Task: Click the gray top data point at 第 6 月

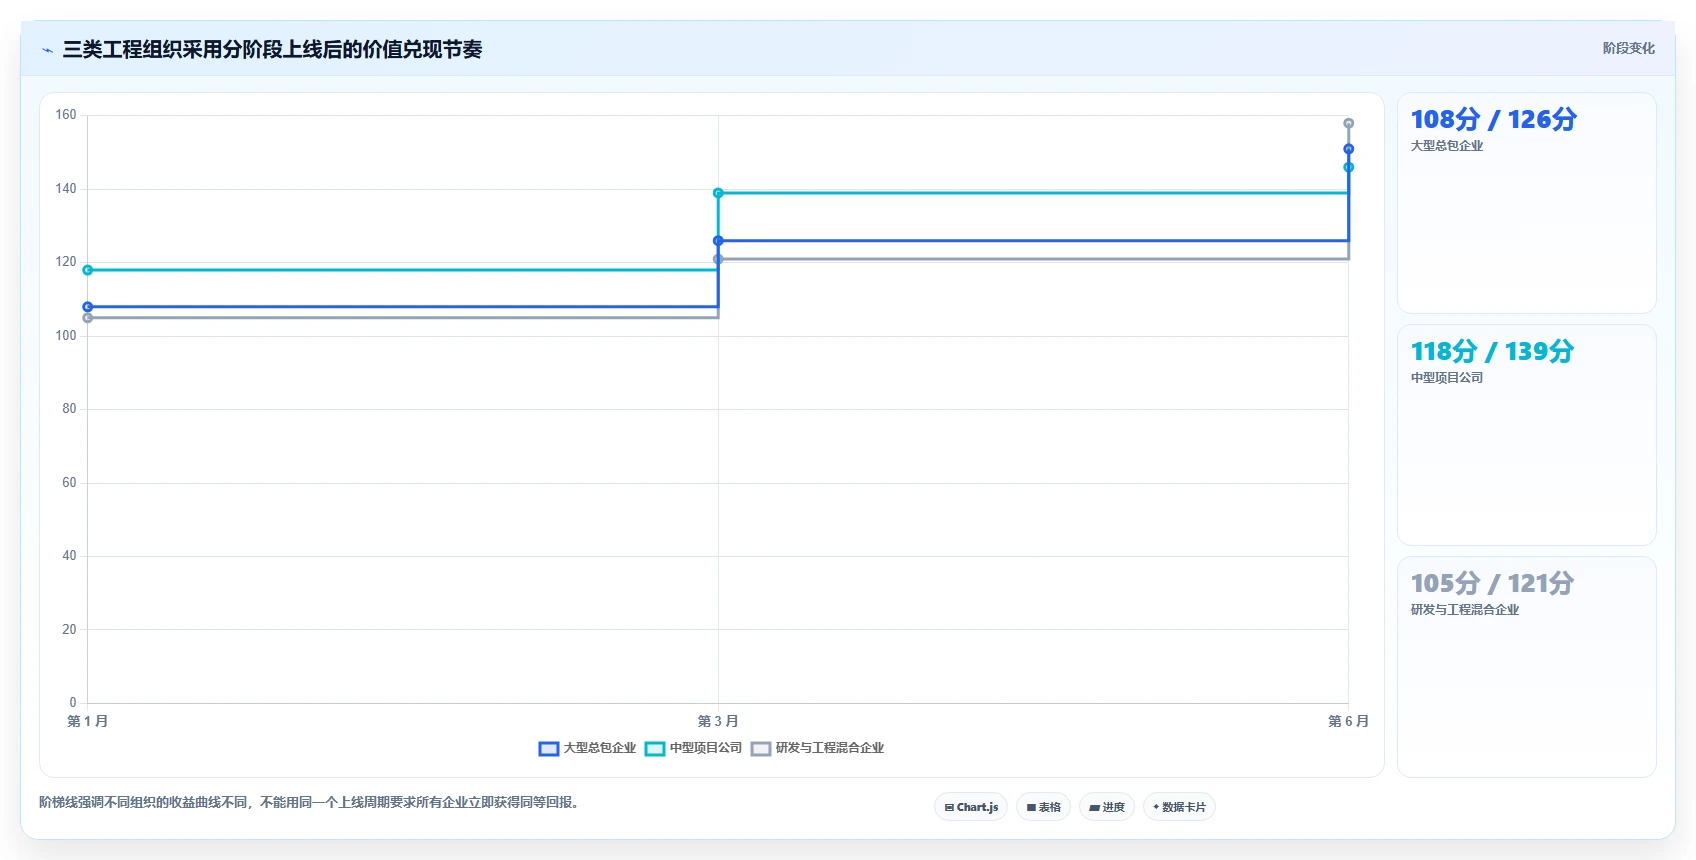Action: pos(1349,124)
